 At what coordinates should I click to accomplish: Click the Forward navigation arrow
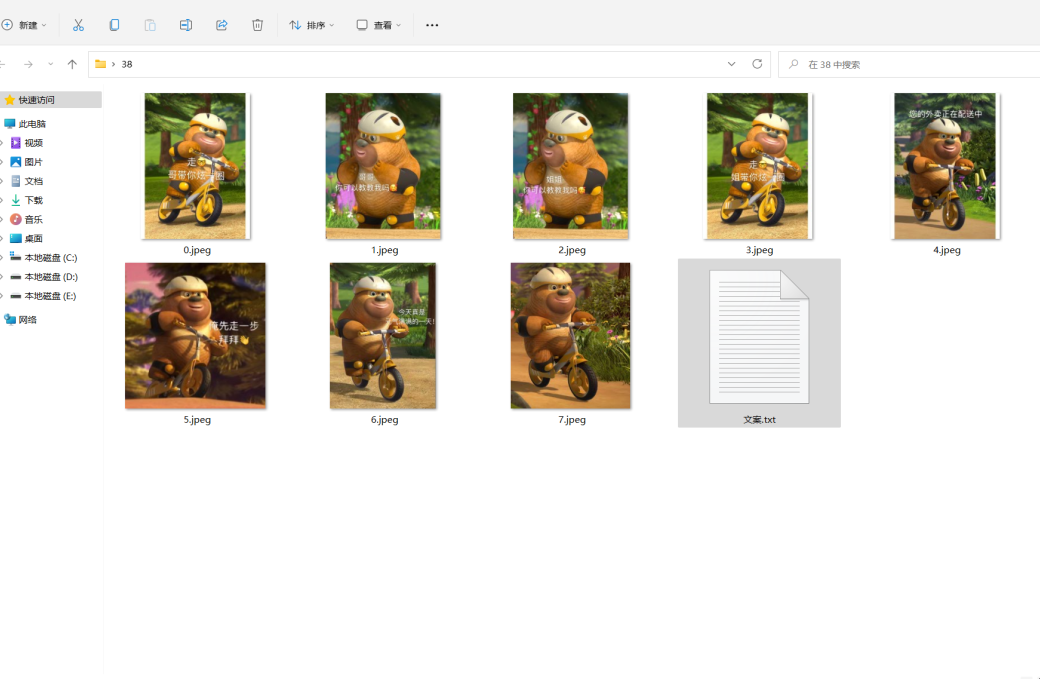point(28,64)
